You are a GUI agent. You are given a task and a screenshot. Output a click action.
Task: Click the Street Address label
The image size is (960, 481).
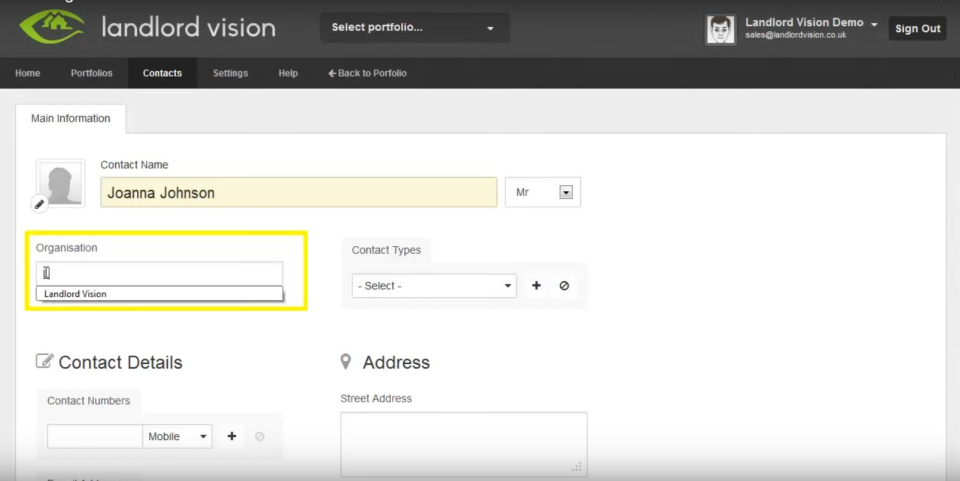click(x=376, y=398)
